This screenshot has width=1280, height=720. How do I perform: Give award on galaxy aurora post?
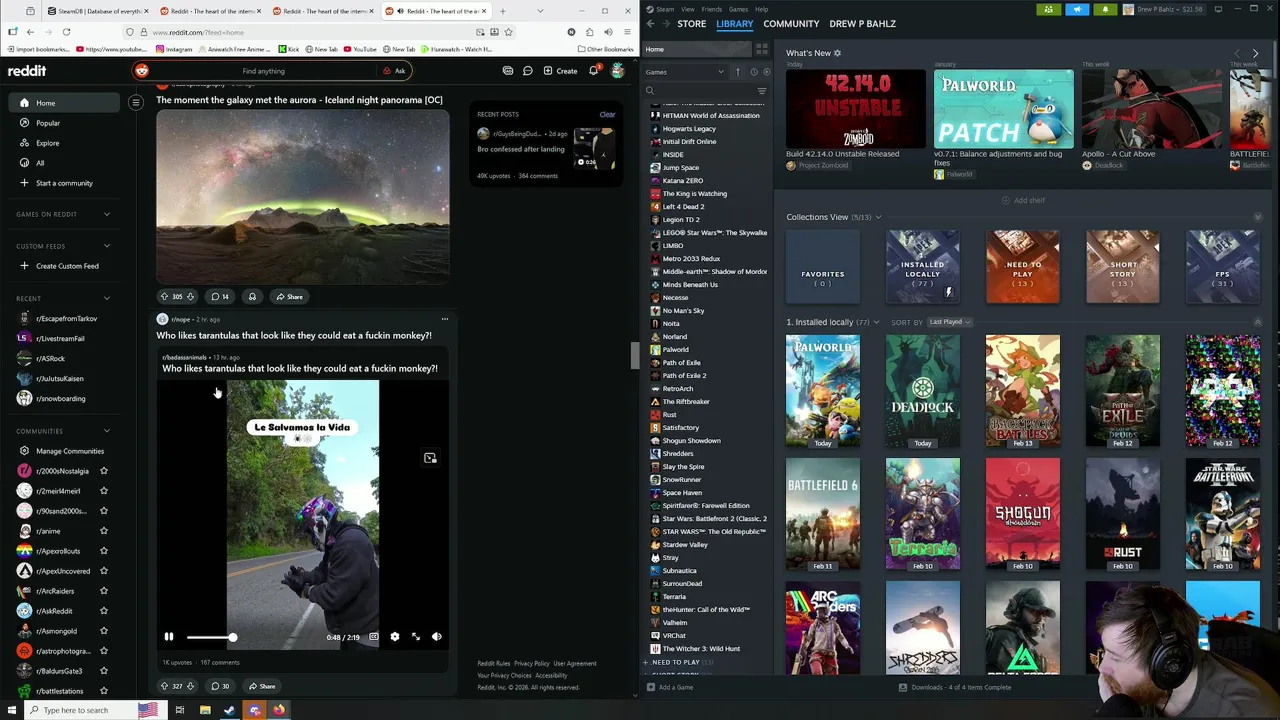pos(252,297)
